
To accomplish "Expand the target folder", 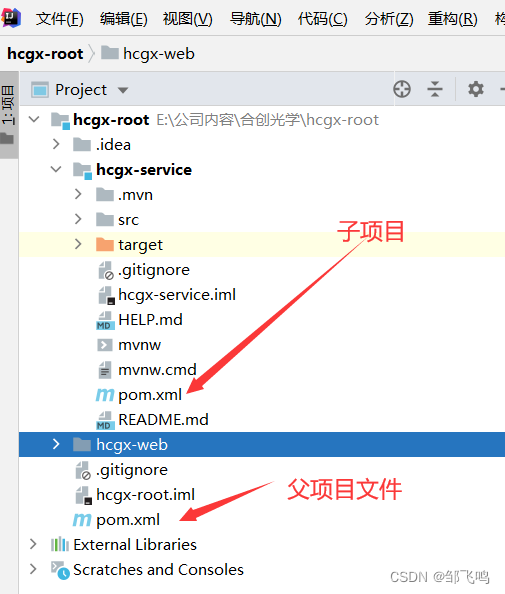I will click(x=78, y=244).
